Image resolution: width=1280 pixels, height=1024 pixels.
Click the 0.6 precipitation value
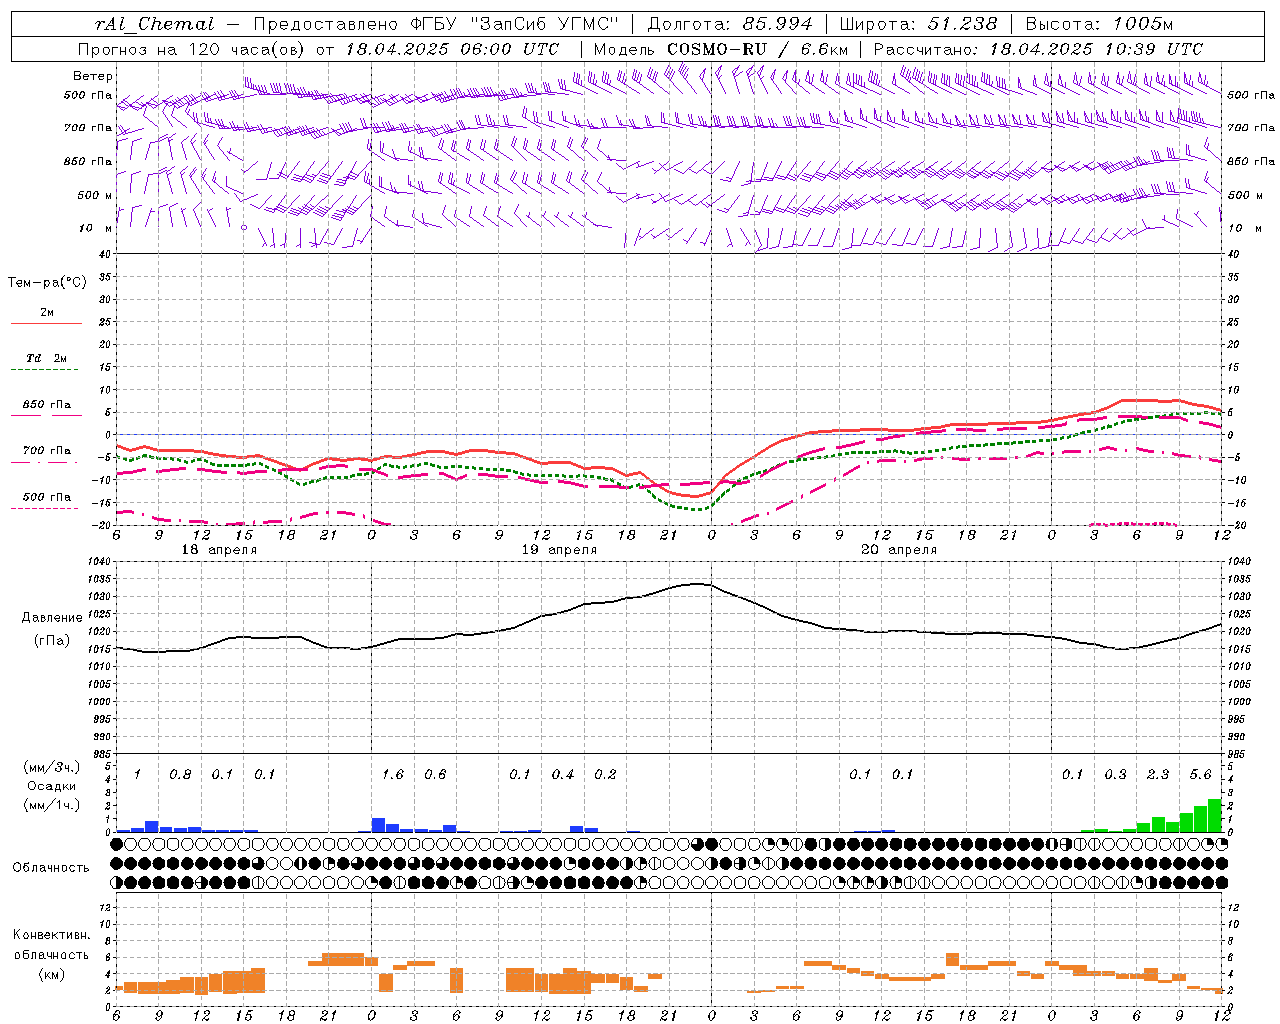coord(435,775)
